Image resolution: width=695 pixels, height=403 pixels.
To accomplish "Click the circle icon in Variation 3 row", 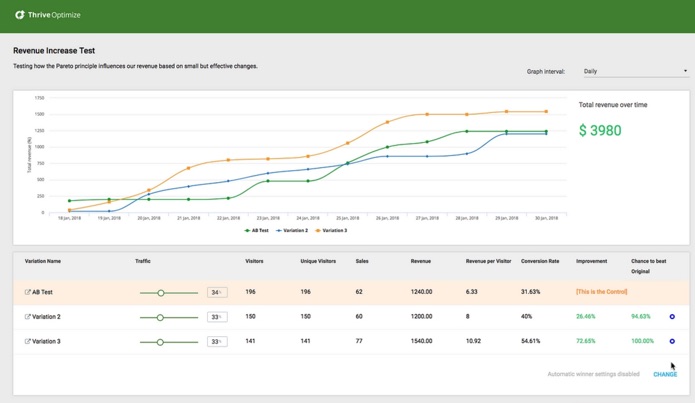I will [672, 341].
